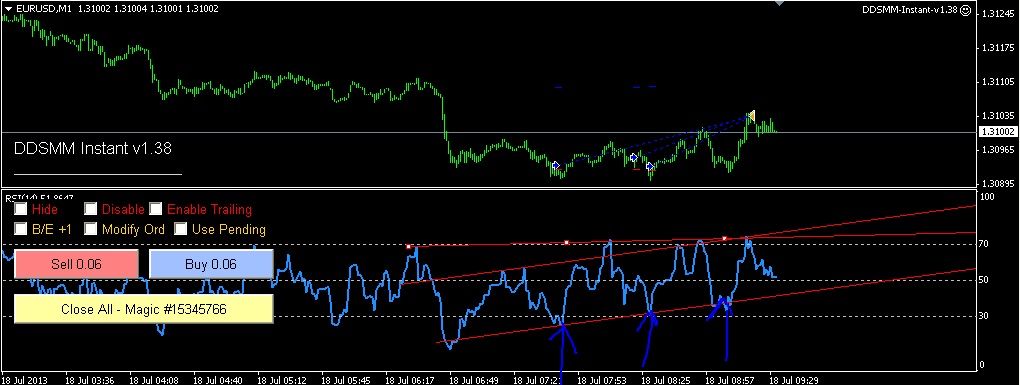Click the 1.31035 price scale value

[999, 116]
